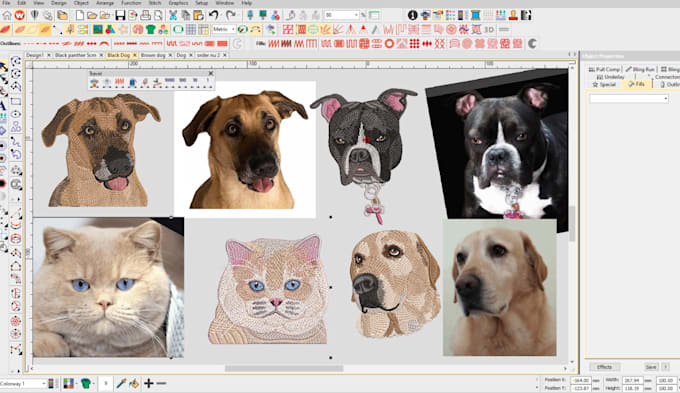680x393 pixels.
Task: Click the Height value field
Action: tap(632, 388)
